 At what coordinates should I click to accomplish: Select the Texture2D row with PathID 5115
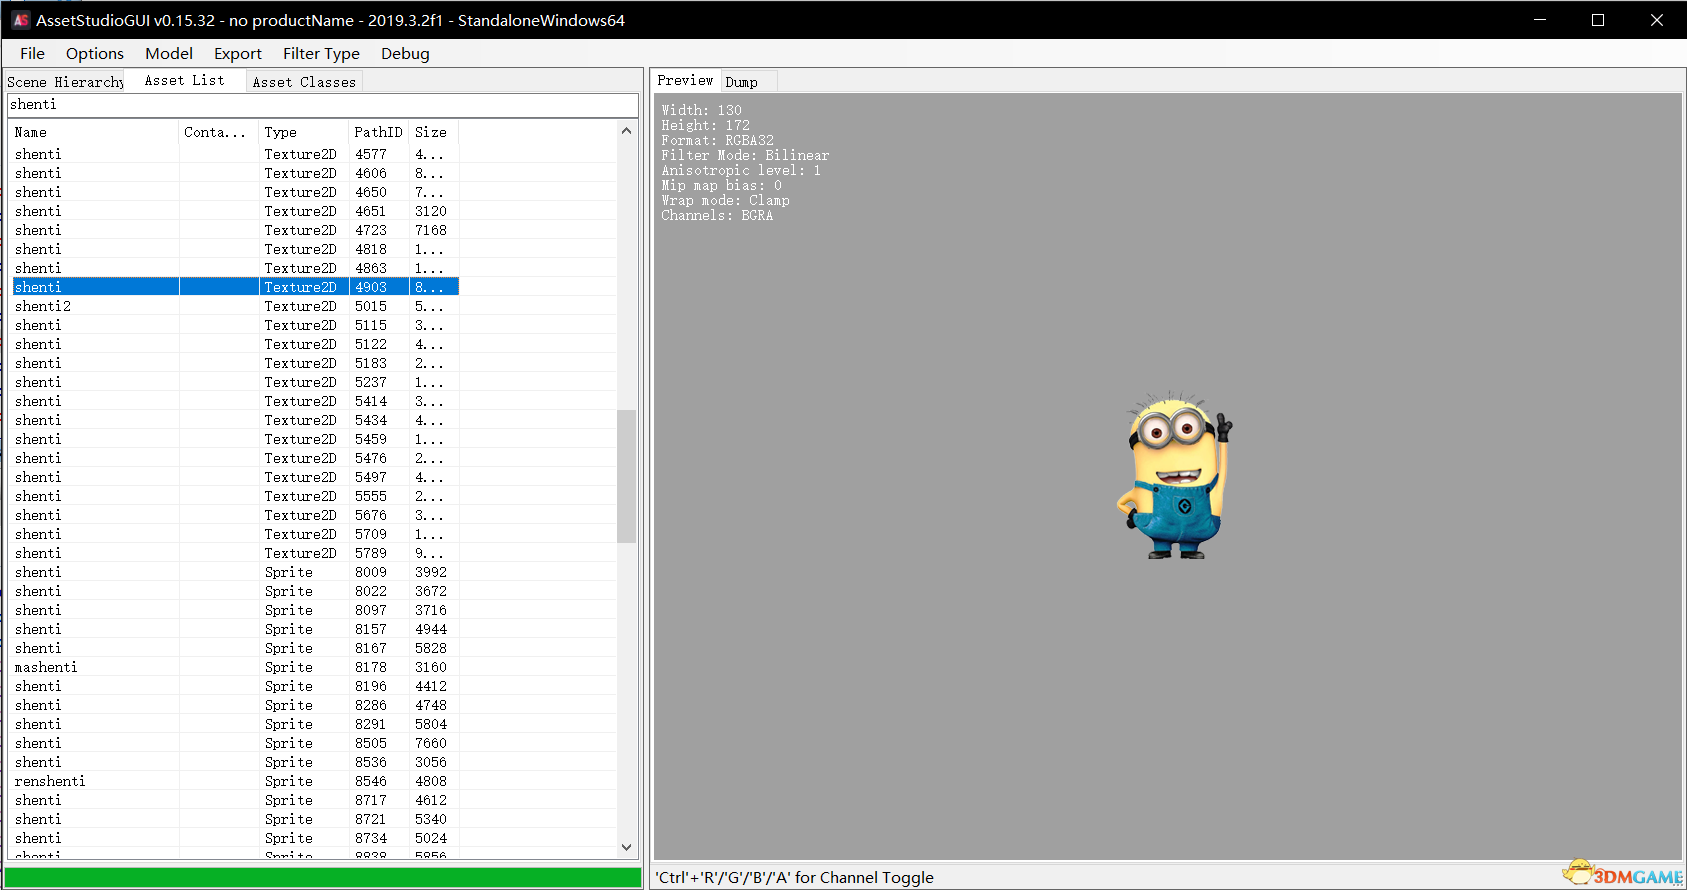(235, 325)
